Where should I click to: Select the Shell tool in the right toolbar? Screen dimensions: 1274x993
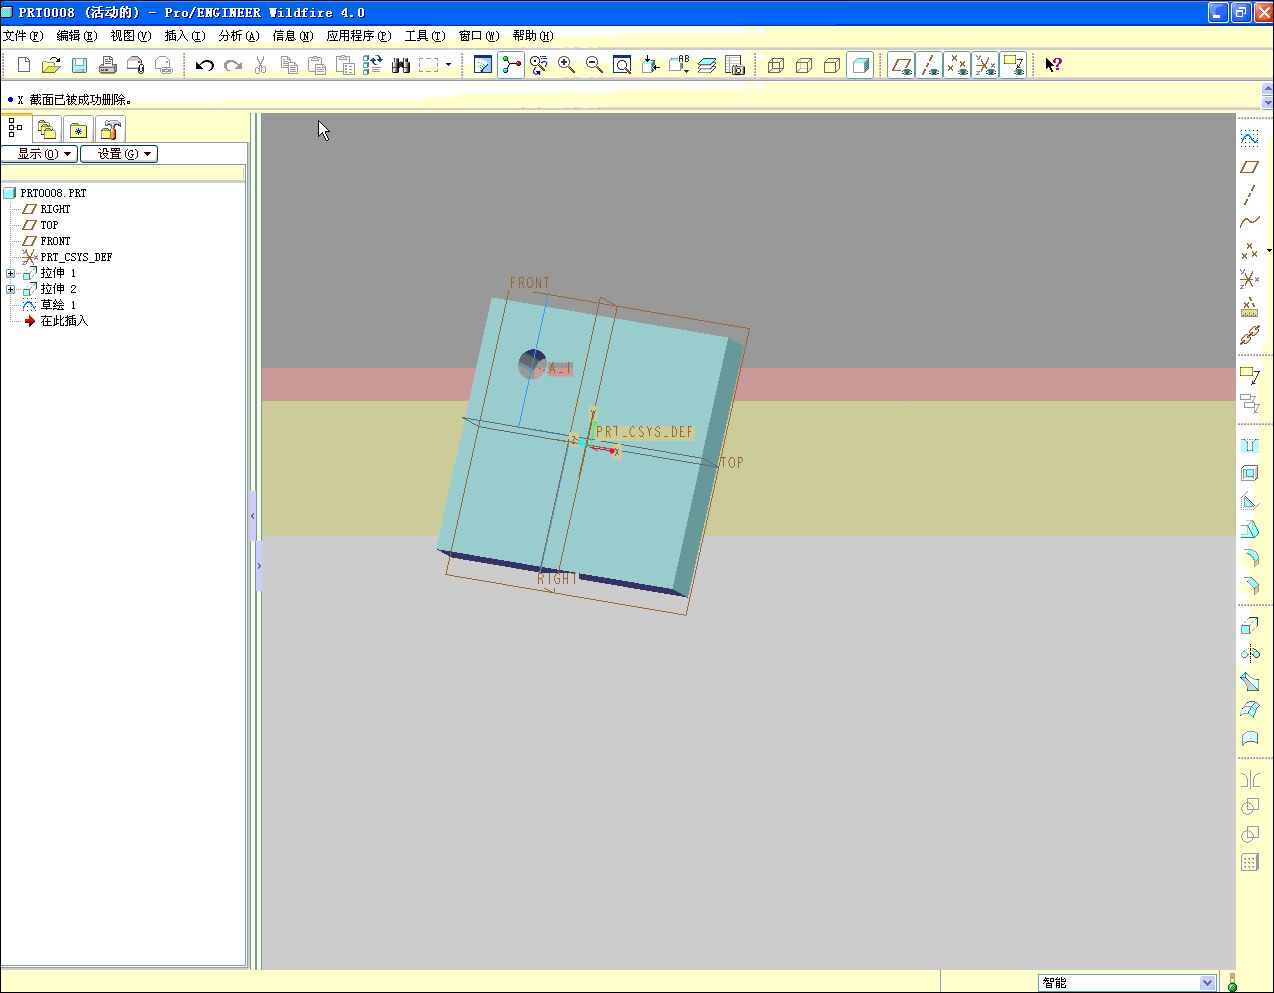(1249, 473)
